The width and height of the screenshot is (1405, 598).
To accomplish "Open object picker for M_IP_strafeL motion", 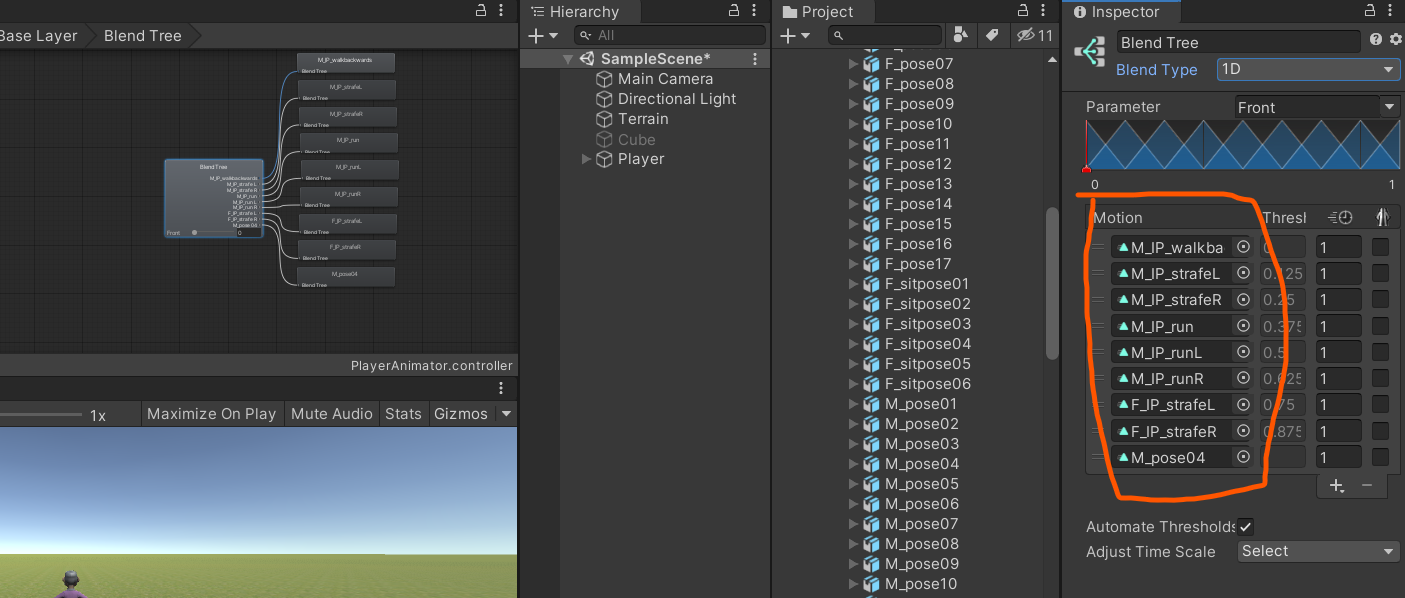I will [1244, 273].
